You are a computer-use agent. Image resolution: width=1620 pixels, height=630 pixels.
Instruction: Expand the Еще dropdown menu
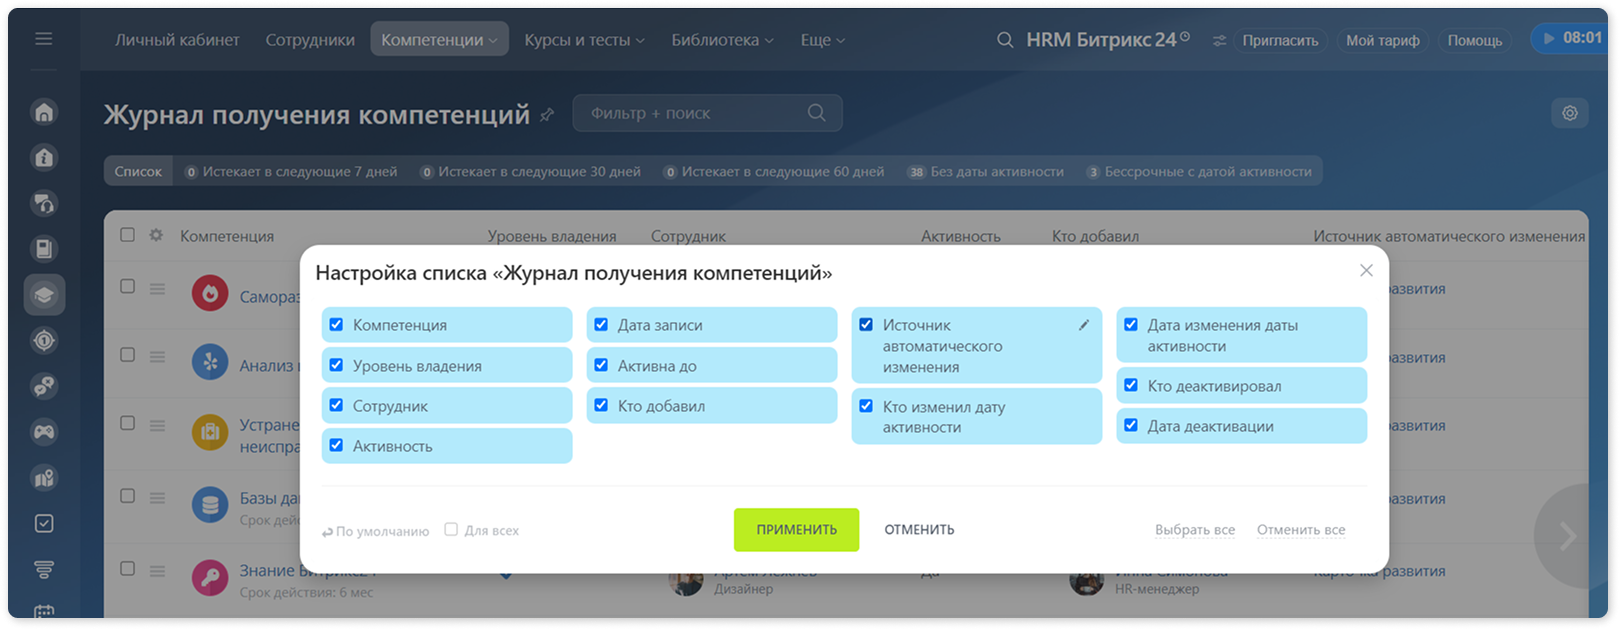pos(823,40)
